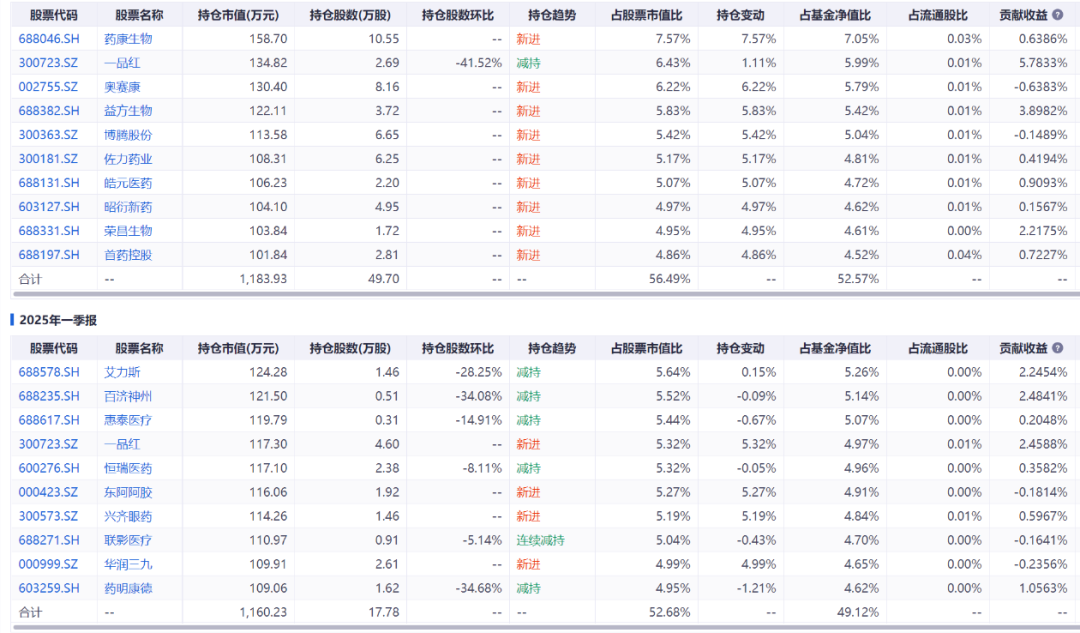Click help icon beside 贡献收益 in top table
Viewport: 1080px width, 633px height.
click(1057, 14)
